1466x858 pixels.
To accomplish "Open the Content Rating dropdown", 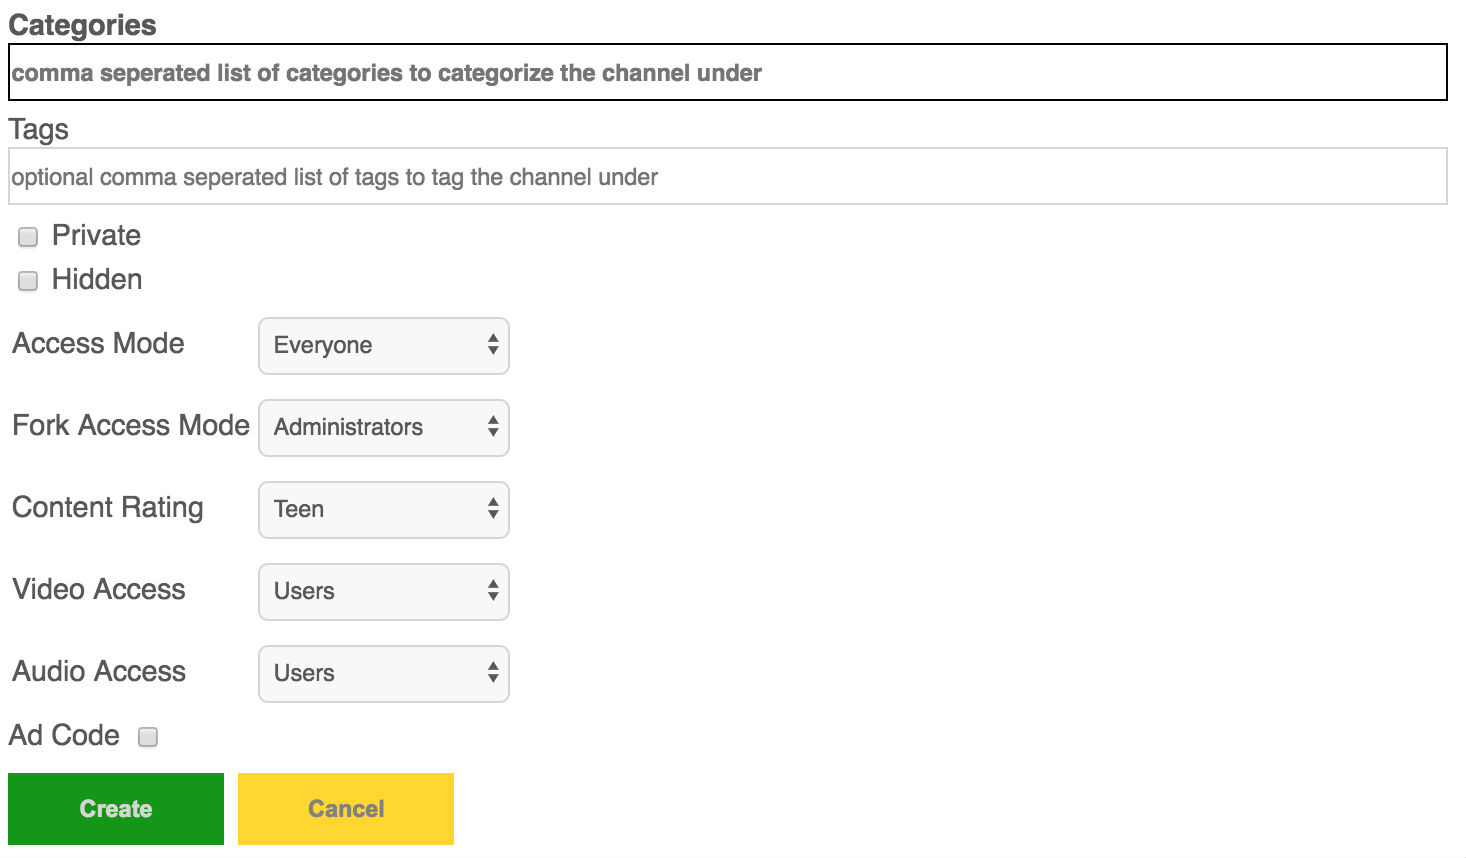I will click(384, 510).
